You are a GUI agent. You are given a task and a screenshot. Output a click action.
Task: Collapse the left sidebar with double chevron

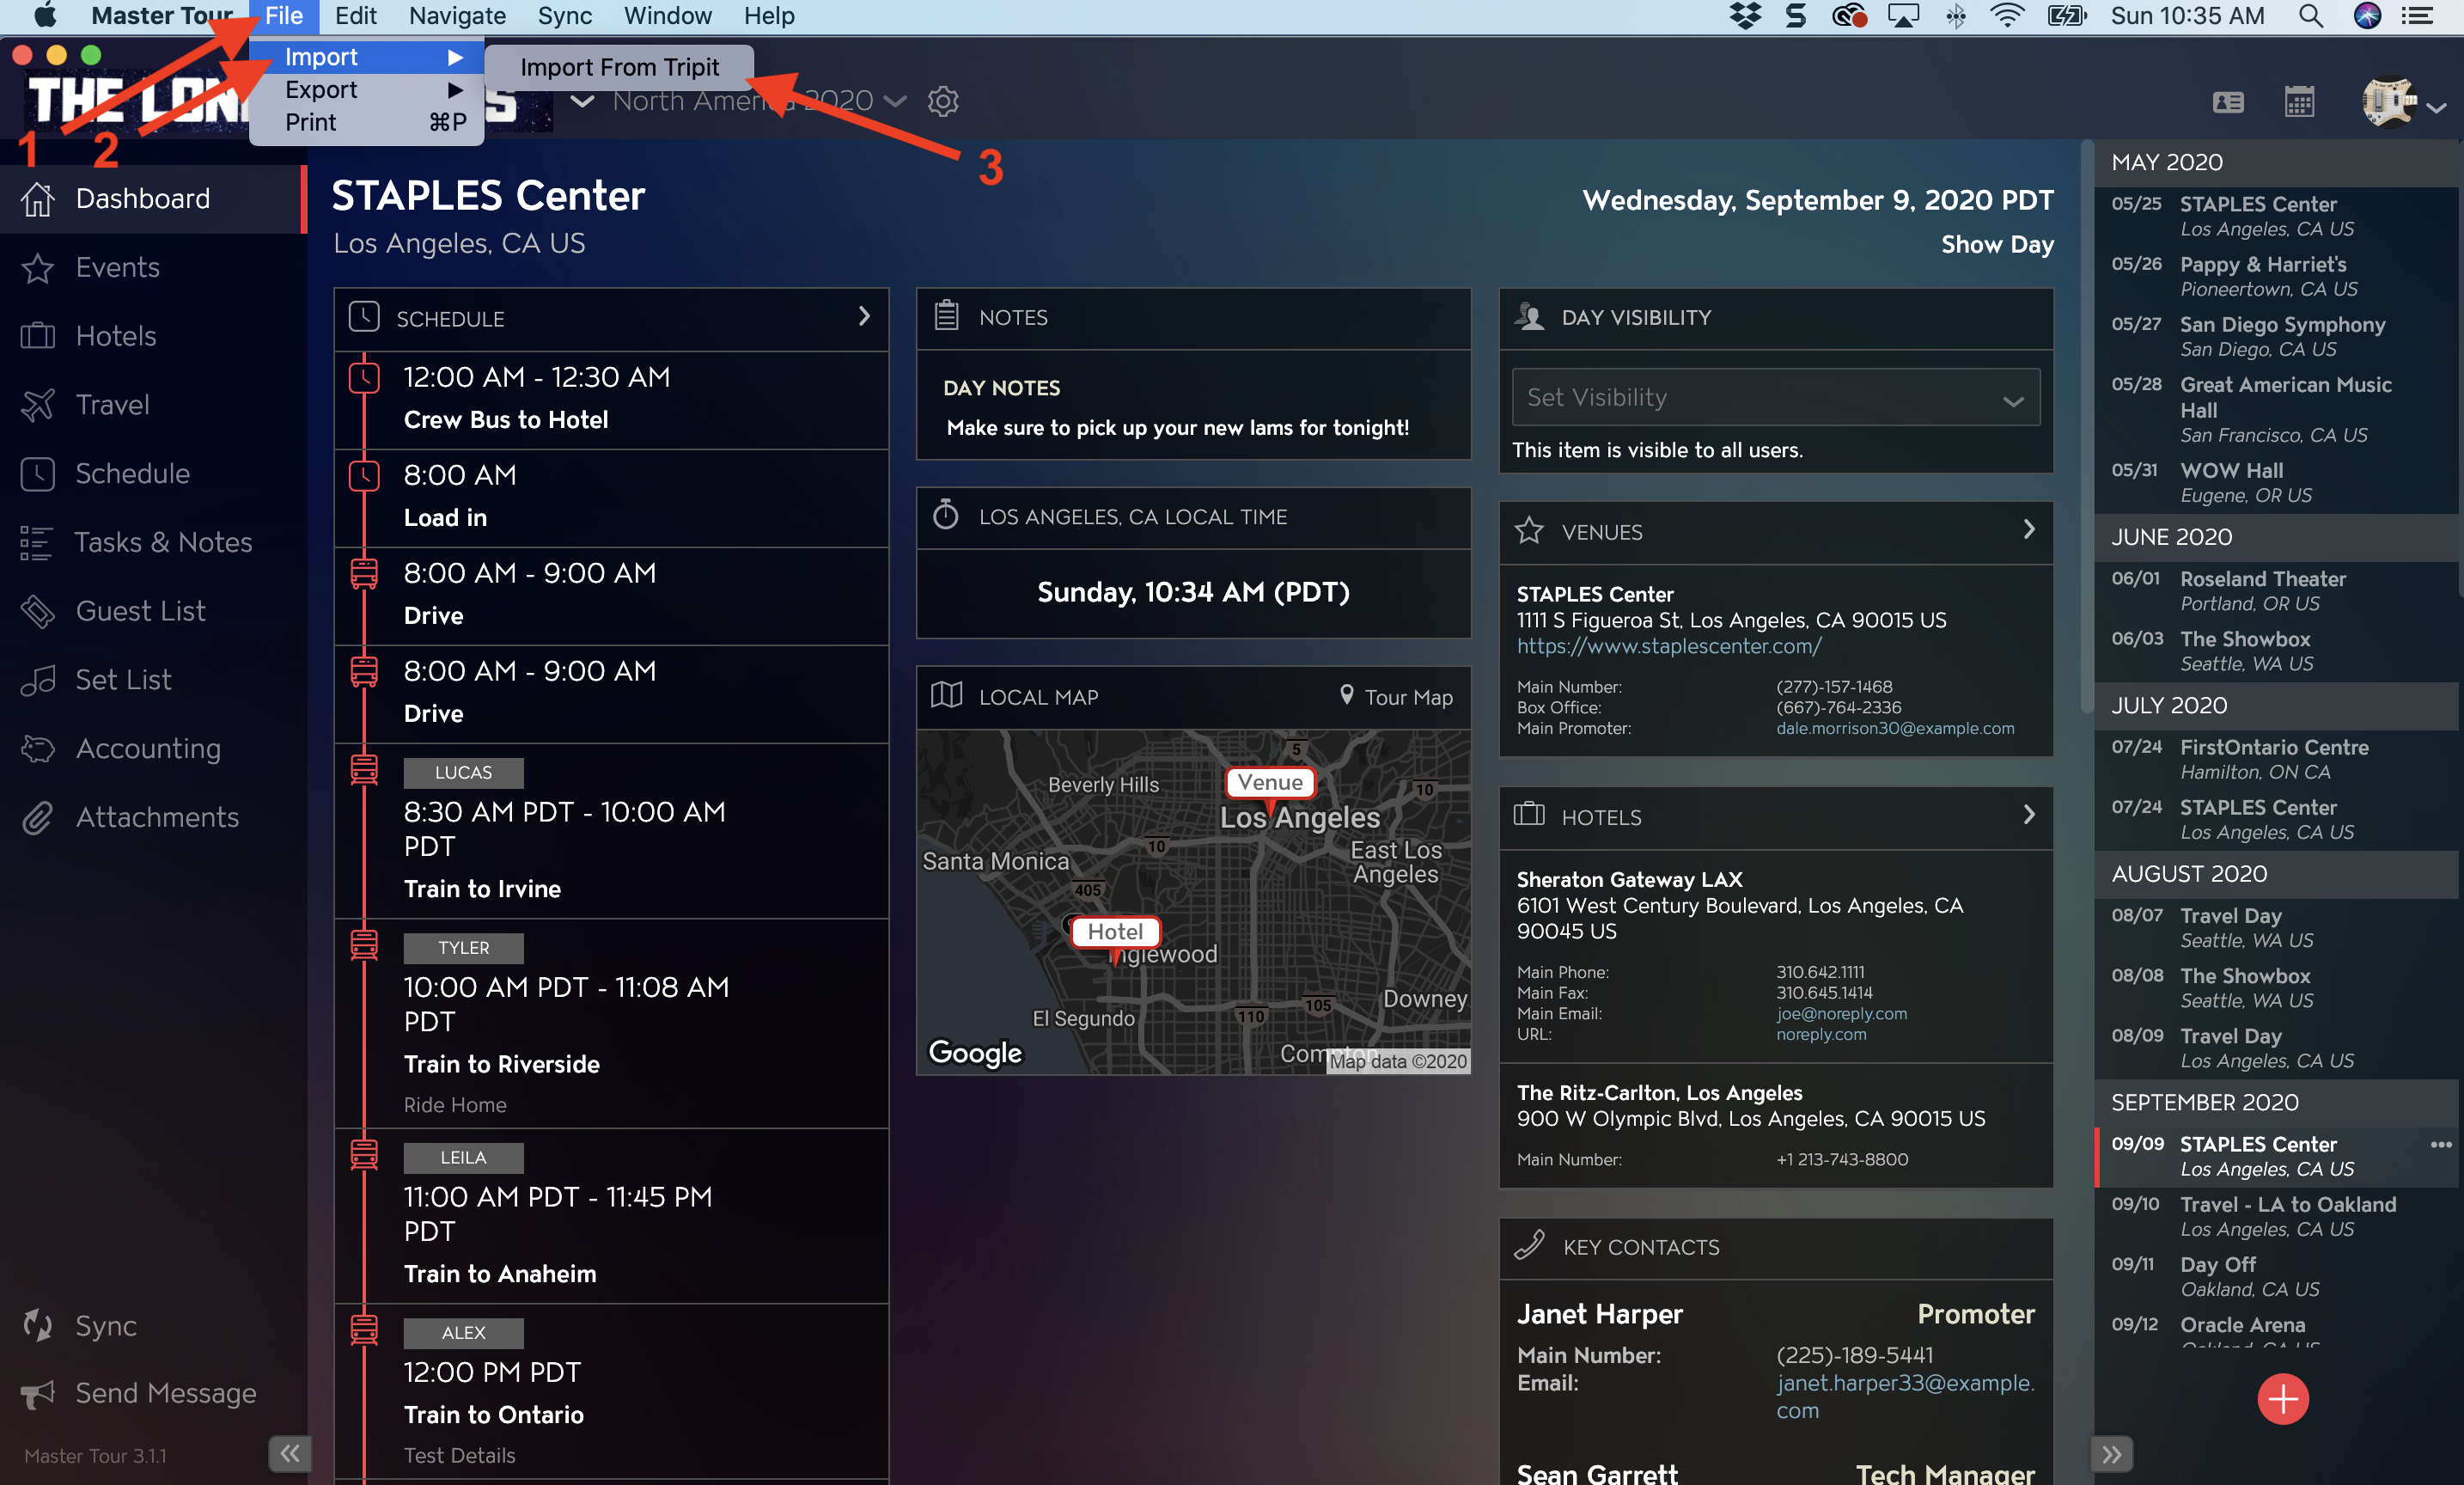tap(290, 1454)
